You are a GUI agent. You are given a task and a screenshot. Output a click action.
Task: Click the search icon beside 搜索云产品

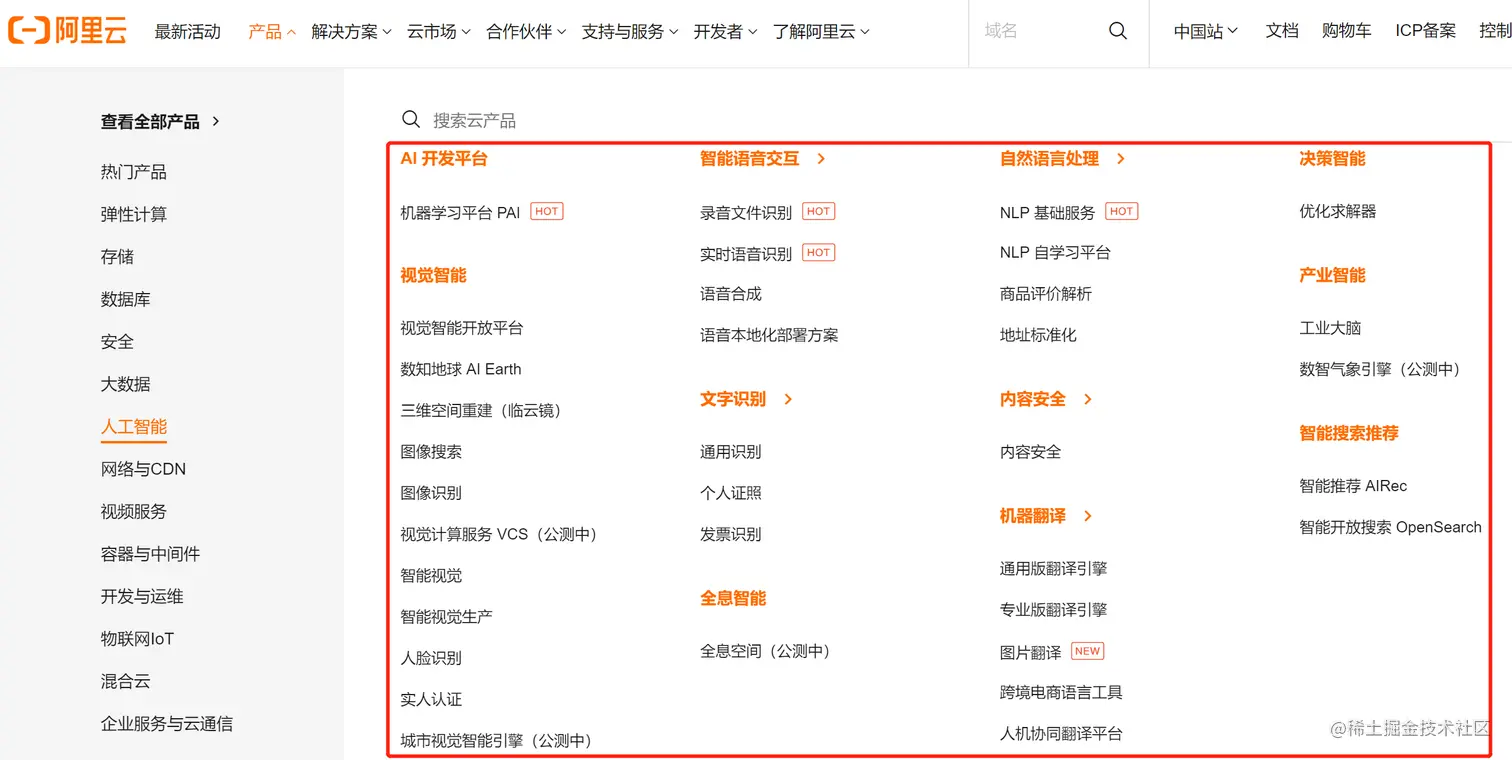pos(411,120)
